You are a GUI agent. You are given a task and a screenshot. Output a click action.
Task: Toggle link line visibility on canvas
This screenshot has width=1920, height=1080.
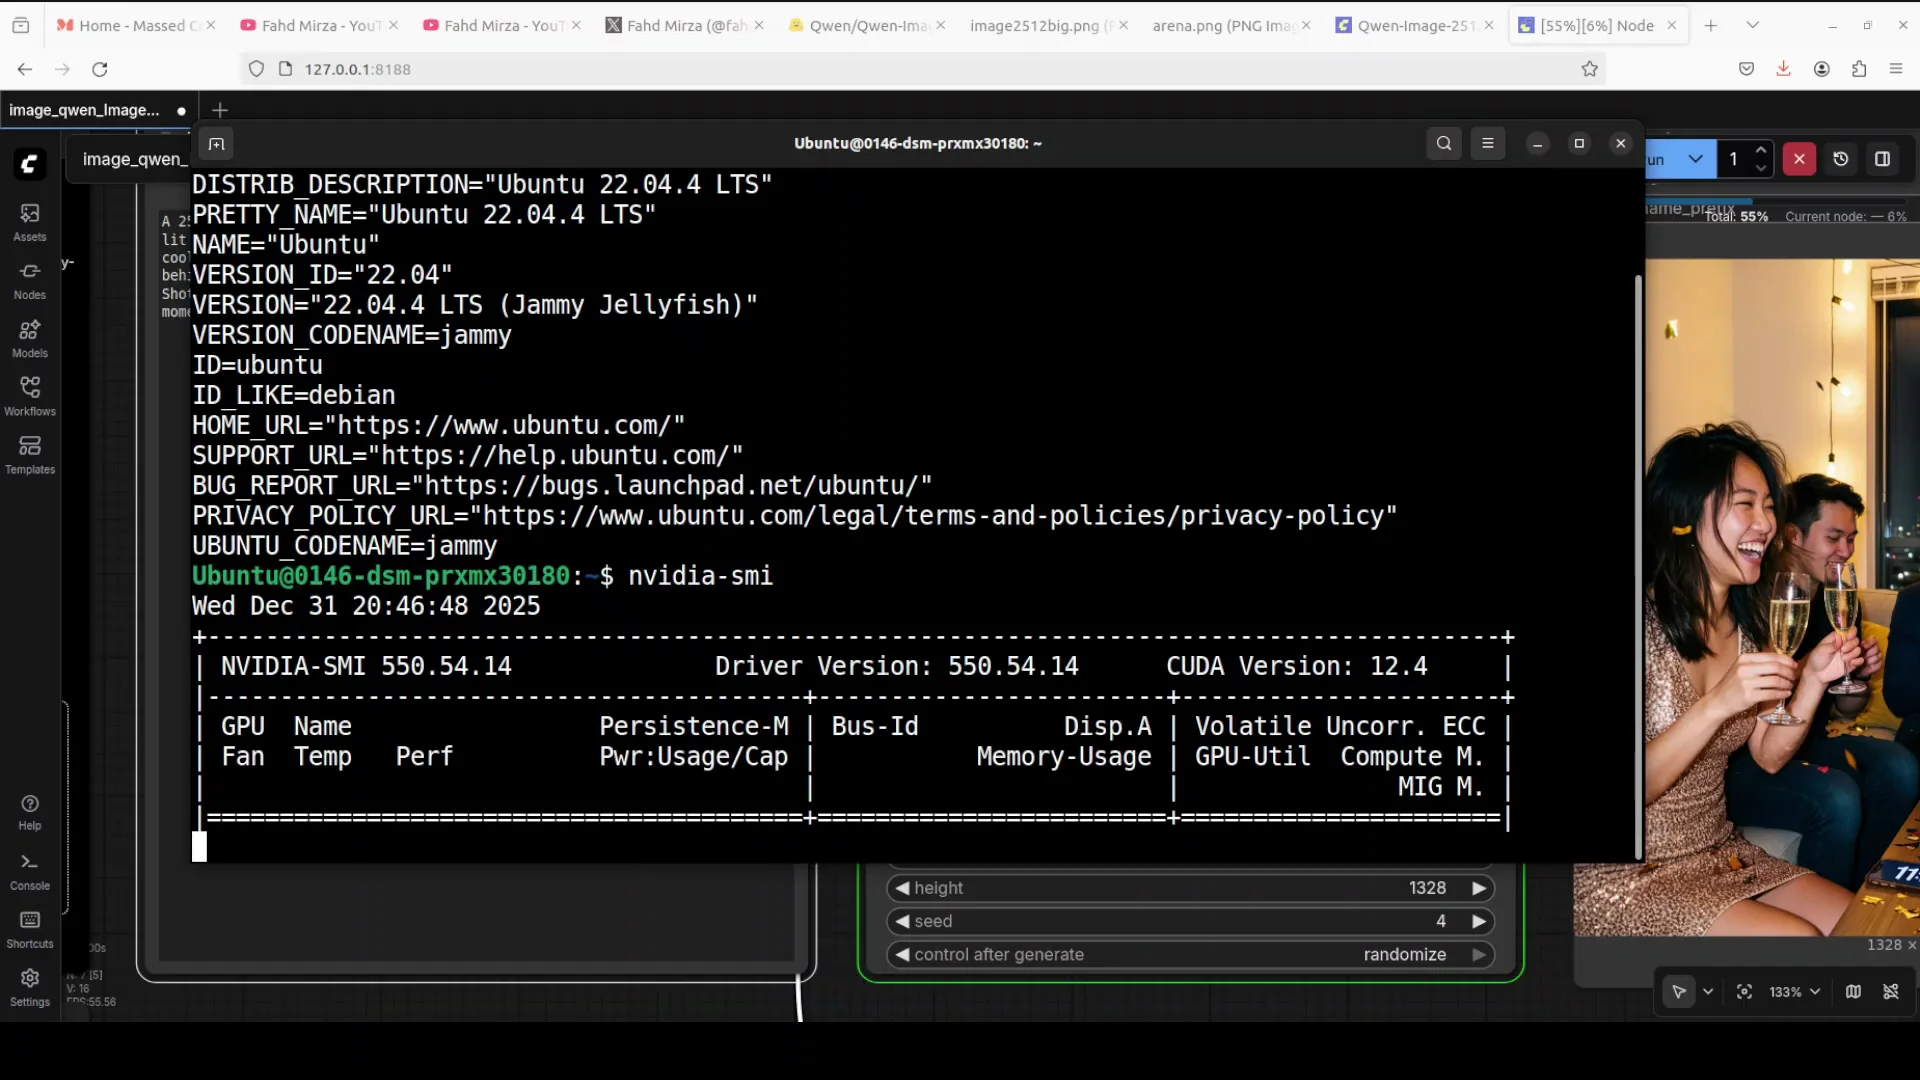(1893, 991)
